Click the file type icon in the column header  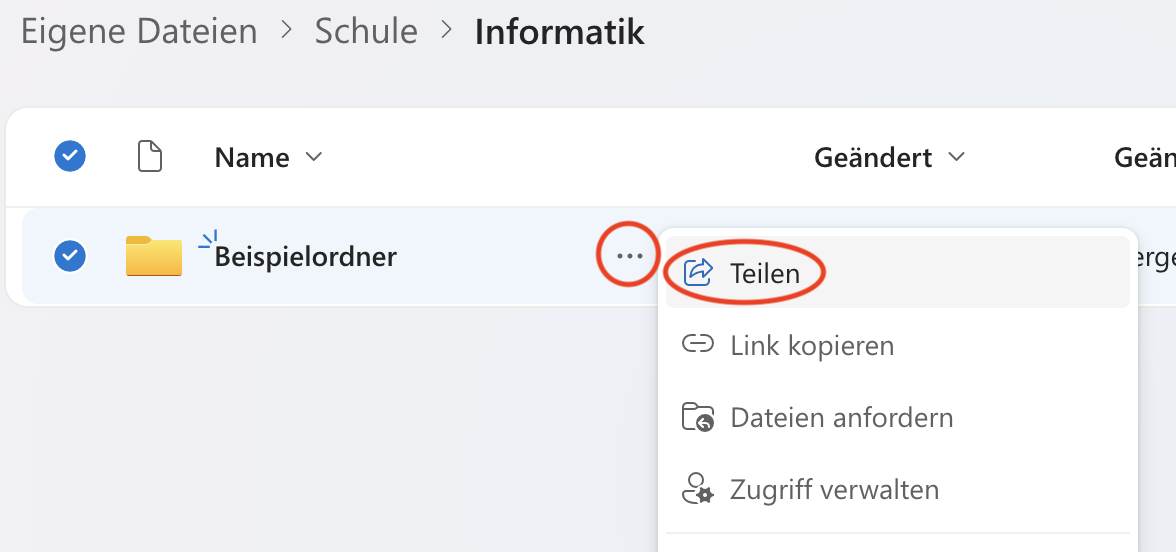click(149, 157)
